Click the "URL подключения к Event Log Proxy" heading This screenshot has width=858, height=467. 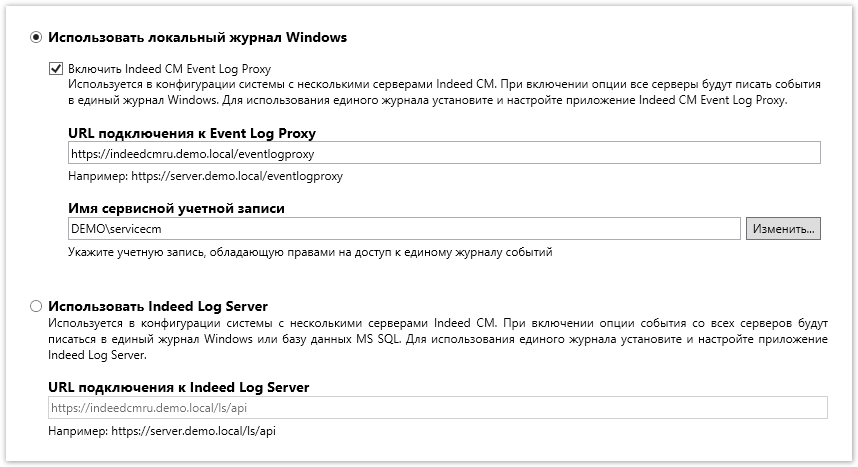[x=199, y=132]
